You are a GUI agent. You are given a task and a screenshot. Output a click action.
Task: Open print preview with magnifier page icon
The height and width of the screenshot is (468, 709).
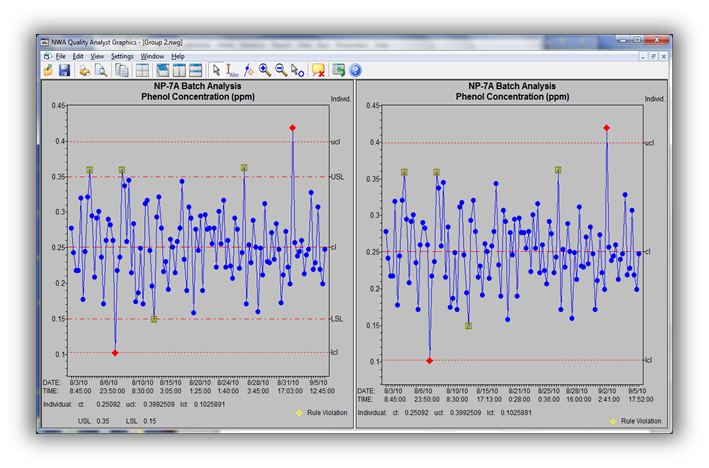(101, 70)
